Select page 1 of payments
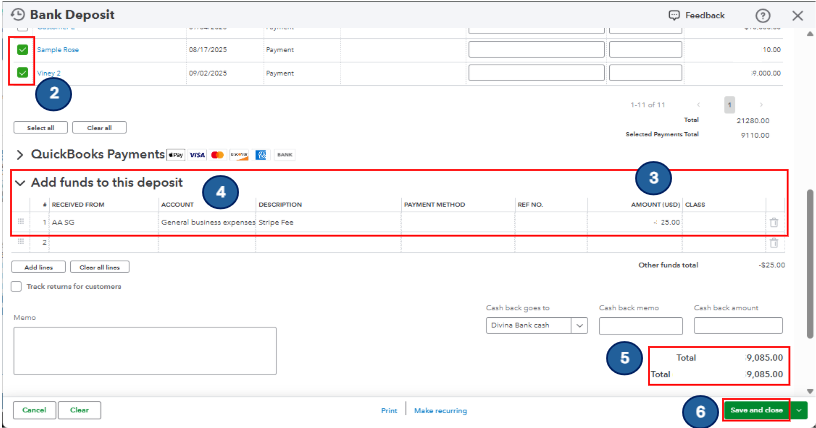This screenshot has width=816, height=428. pos(730,105)
